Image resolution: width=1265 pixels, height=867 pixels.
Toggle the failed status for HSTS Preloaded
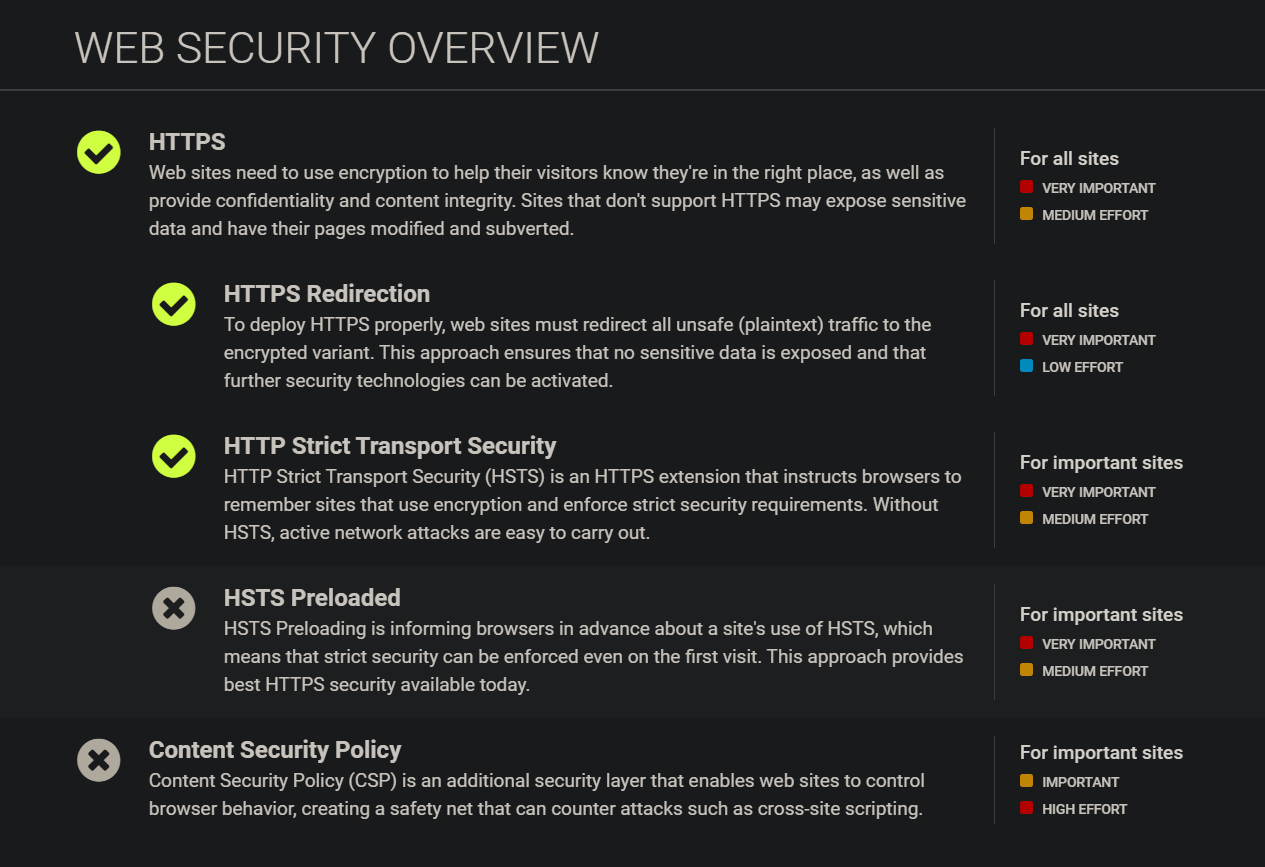pos(173,608)
